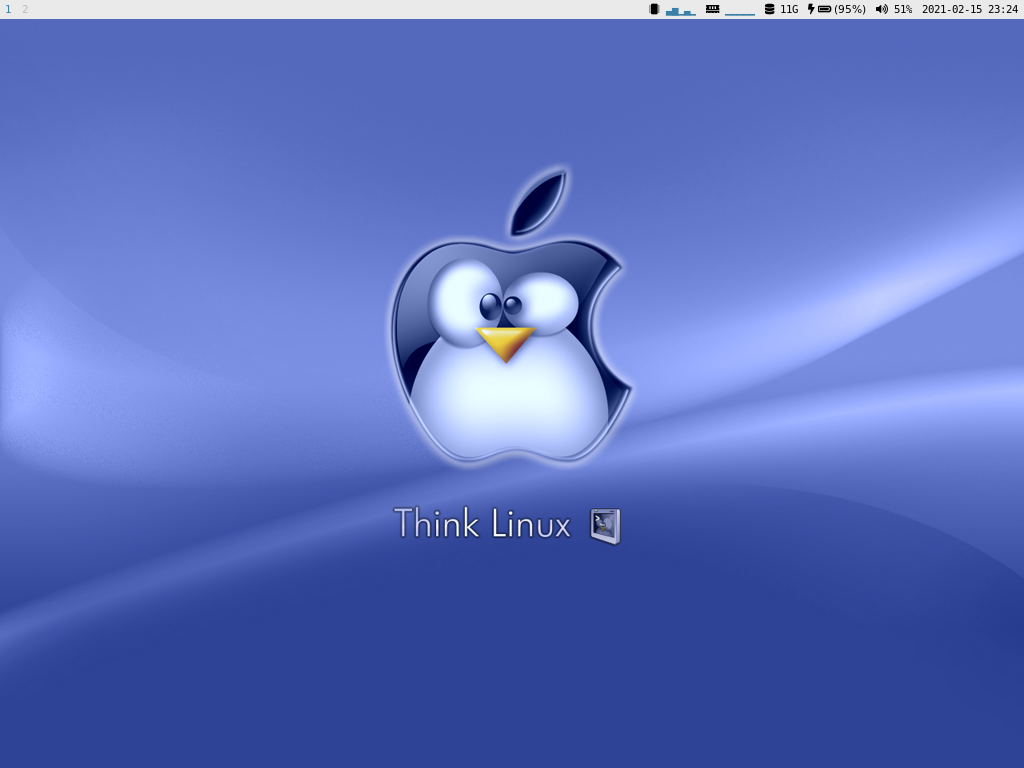Click the CPU chip icon
The height and width of the screenshot is (768, 1024).
[x=654, y=9]
